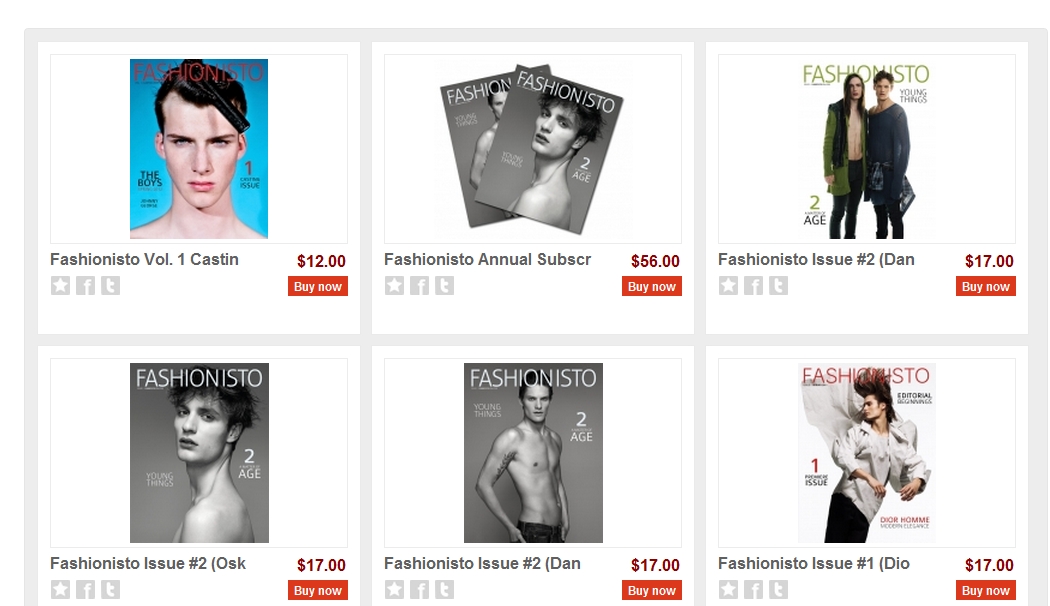Viewport: 1050px width, 606px height.
Task: Share the green-logo Issue #2 on Facebook
Action: pos(753,286)
